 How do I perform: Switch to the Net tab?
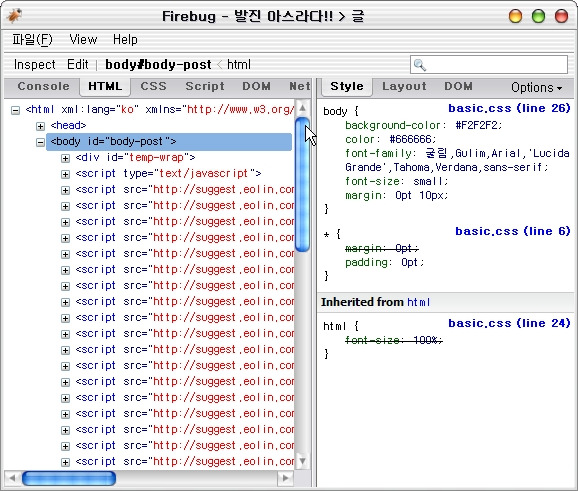[x=299, y=86]
